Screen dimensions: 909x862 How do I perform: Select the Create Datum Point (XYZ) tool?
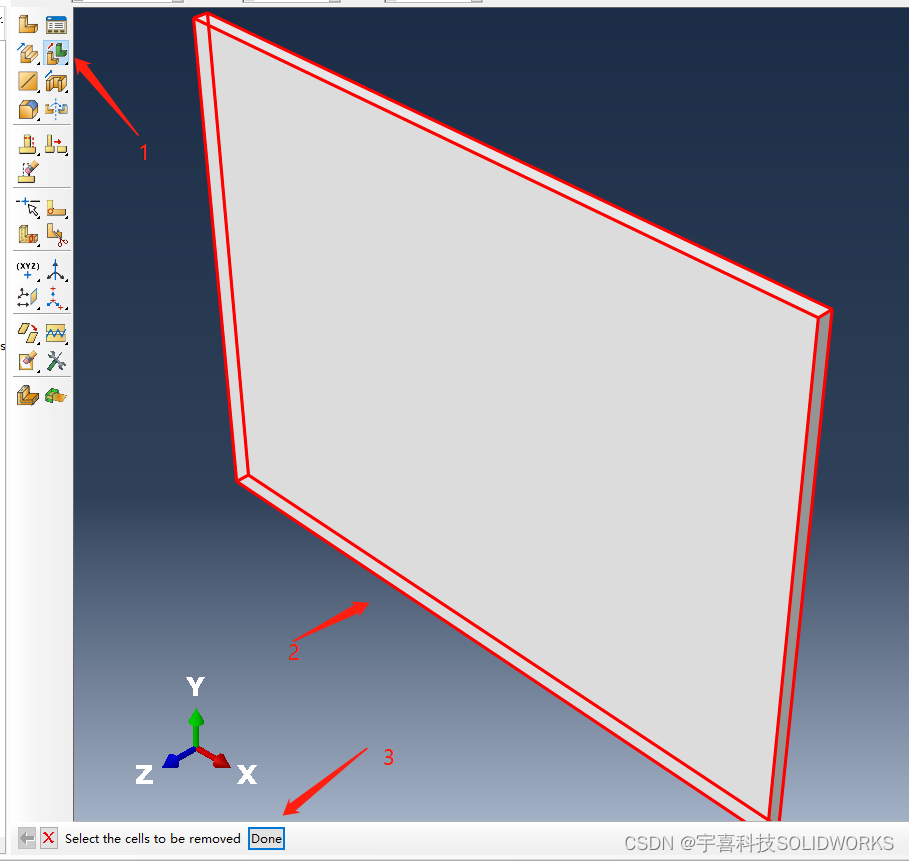(27, 269)
